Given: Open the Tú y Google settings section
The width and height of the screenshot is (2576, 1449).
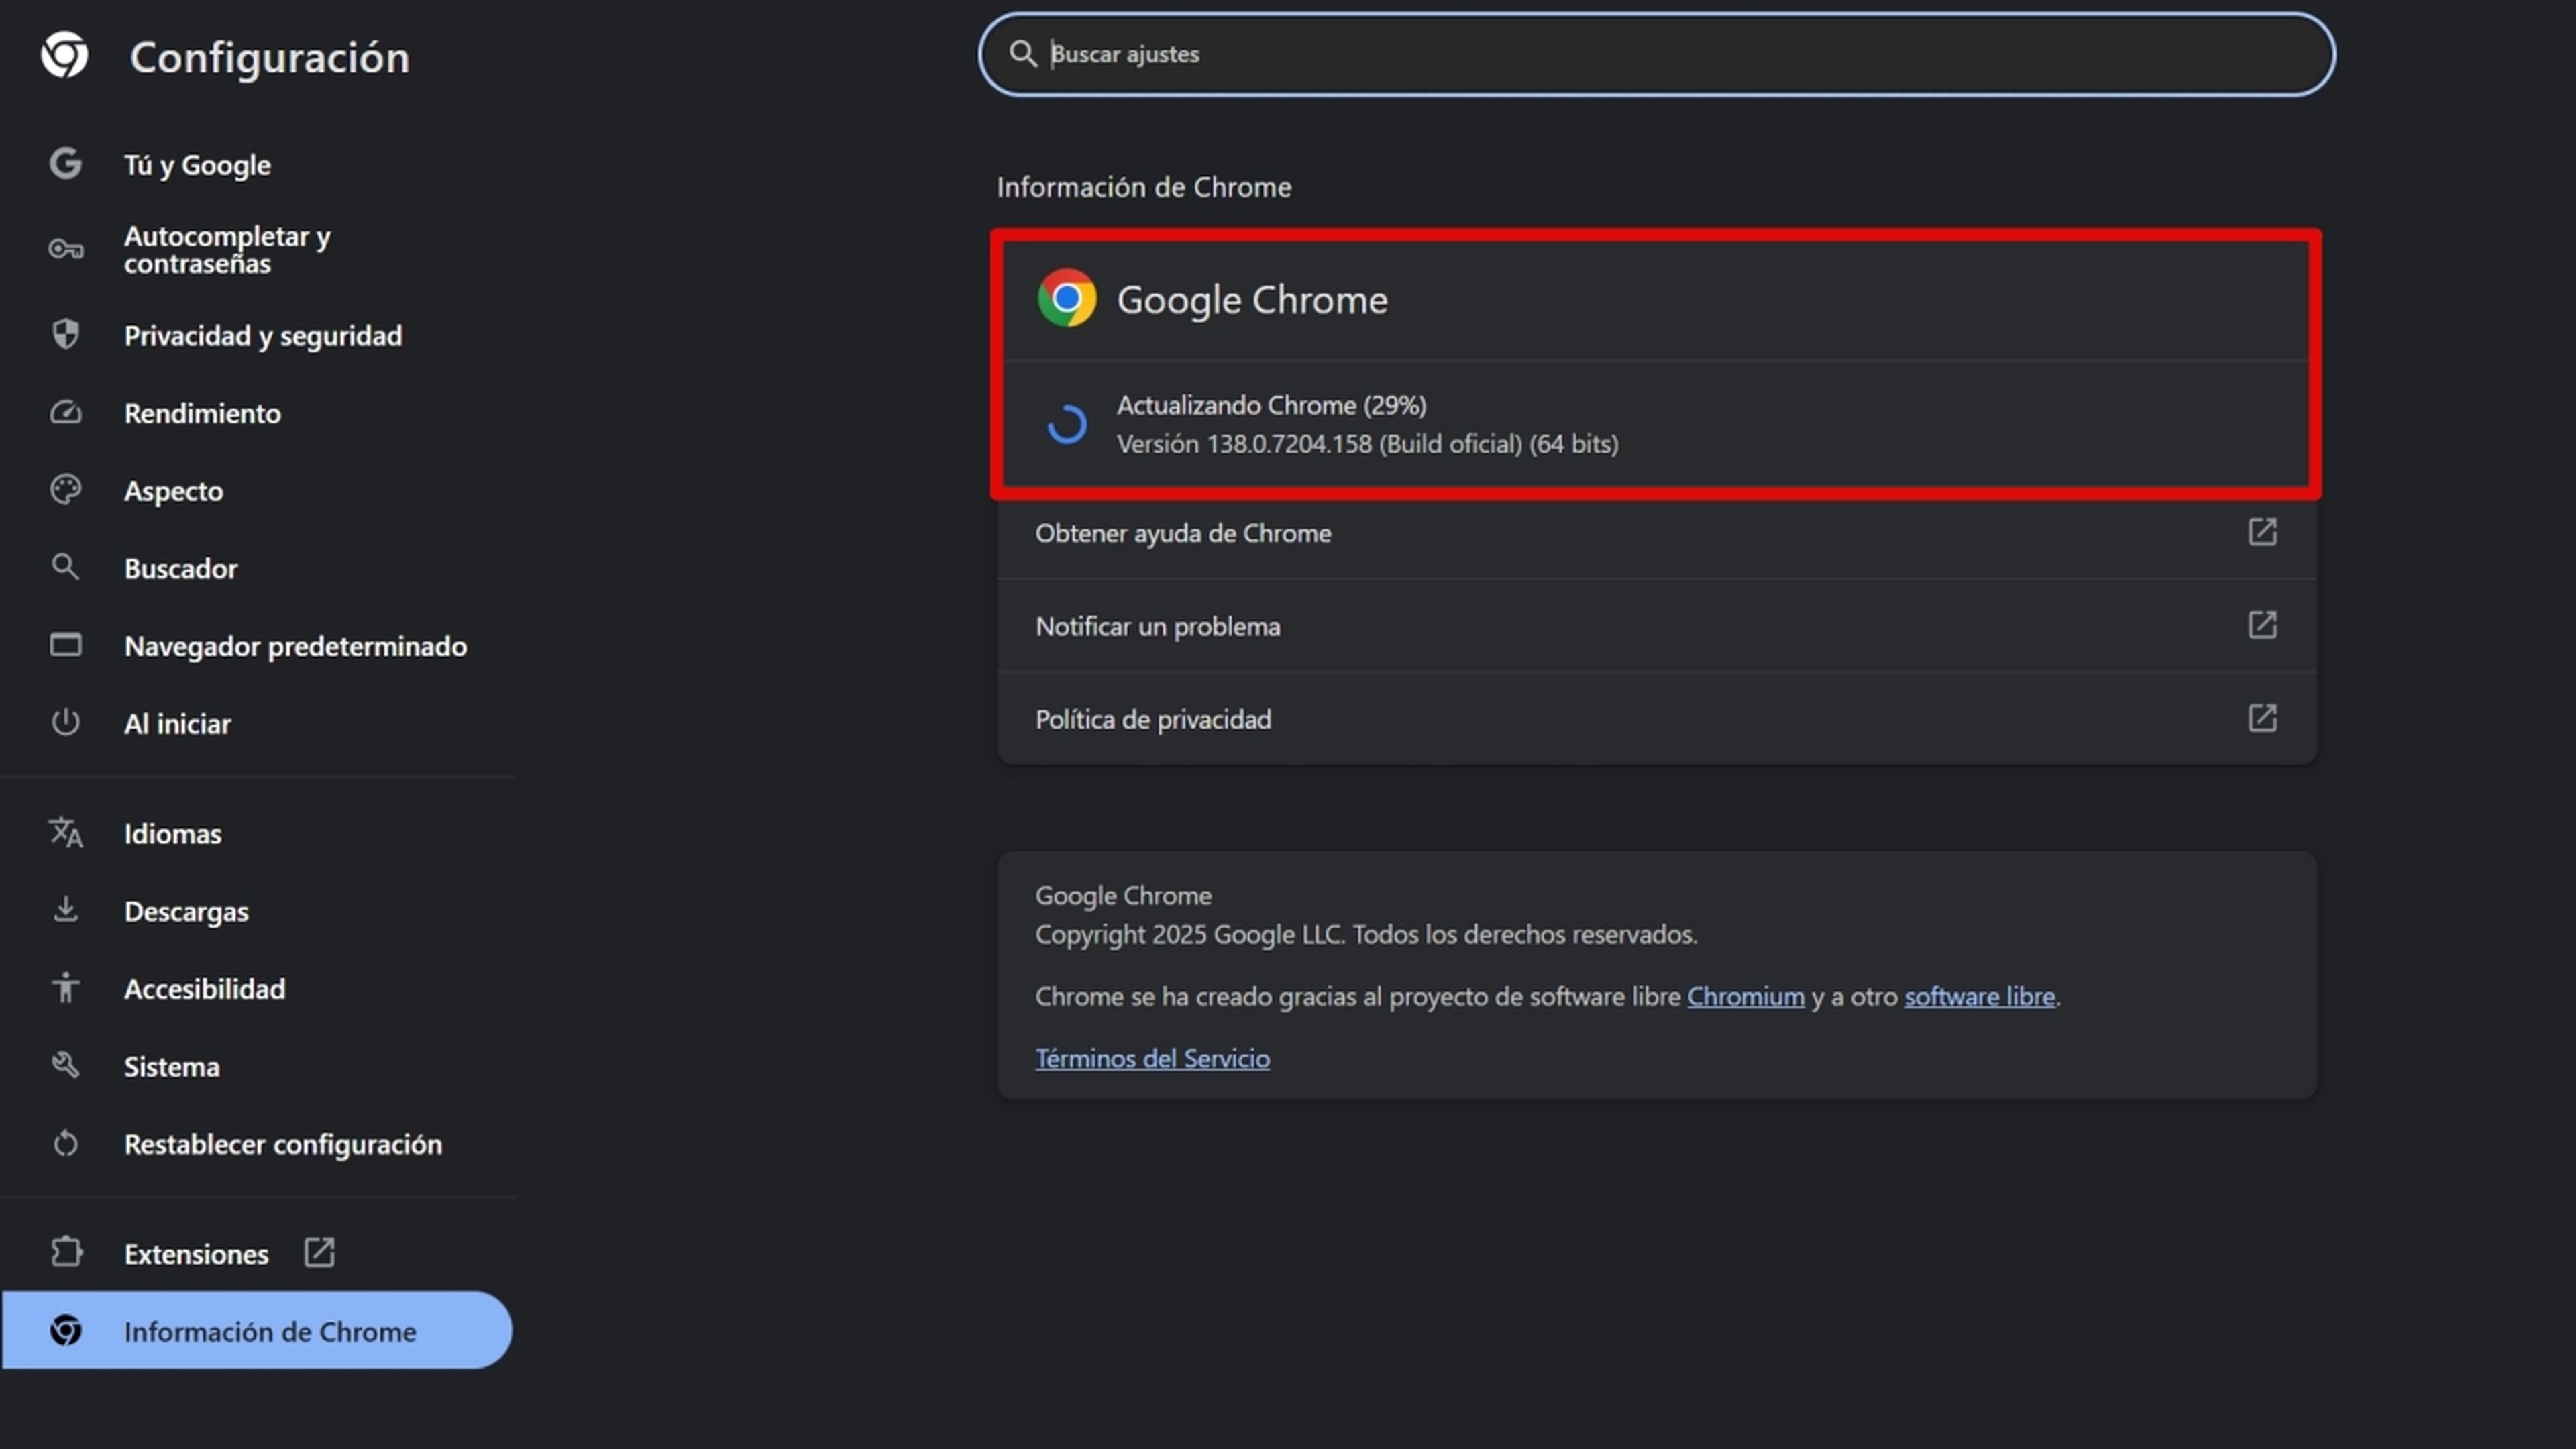Looking at the screenshot, I should pos(257,164).
